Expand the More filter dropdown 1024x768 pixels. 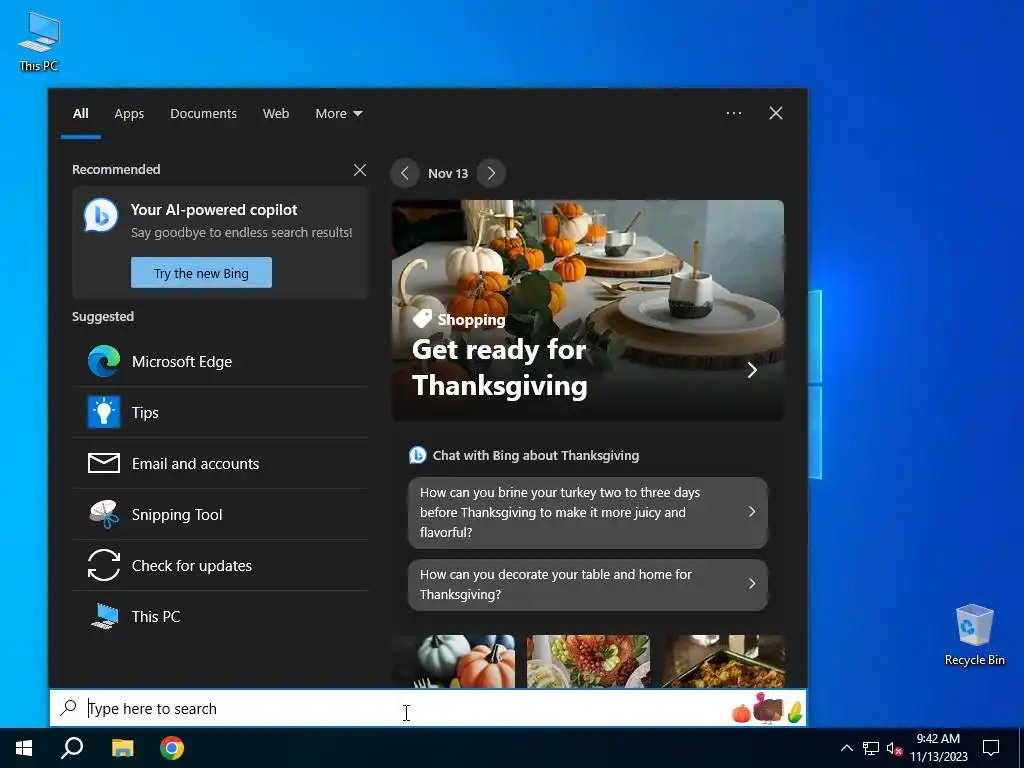click(x=338, y=113)
